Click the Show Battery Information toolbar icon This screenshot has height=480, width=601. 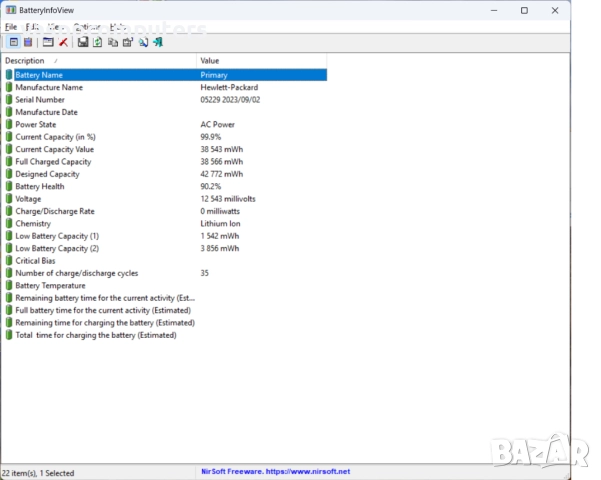click(x=14, y=42)
